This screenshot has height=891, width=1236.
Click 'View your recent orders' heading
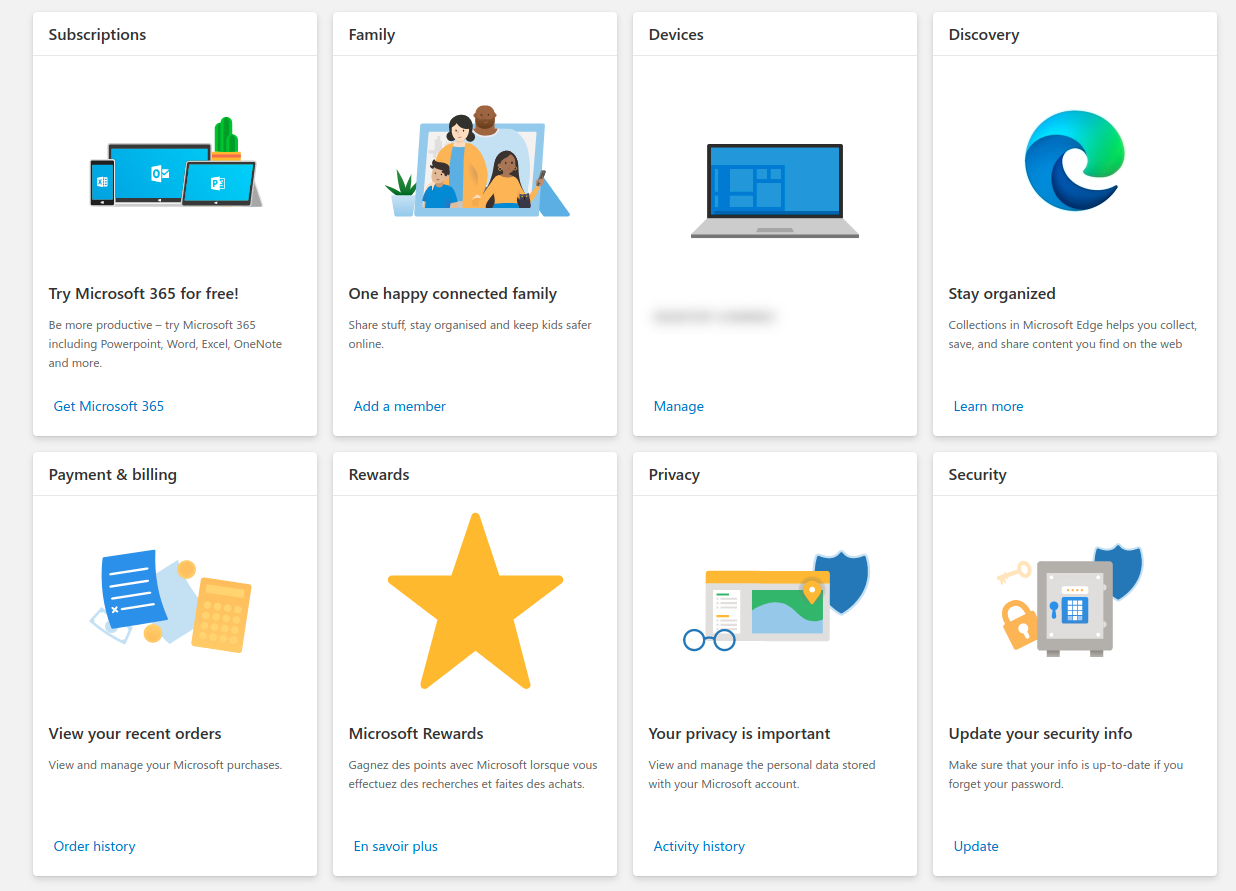pos(135,733)
